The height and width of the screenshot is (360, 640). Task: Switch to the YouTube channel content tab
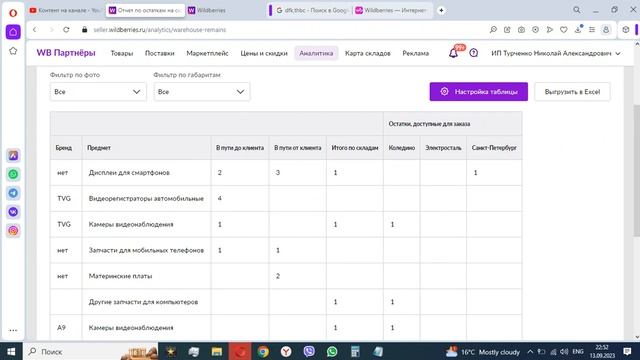pos(65,10)
